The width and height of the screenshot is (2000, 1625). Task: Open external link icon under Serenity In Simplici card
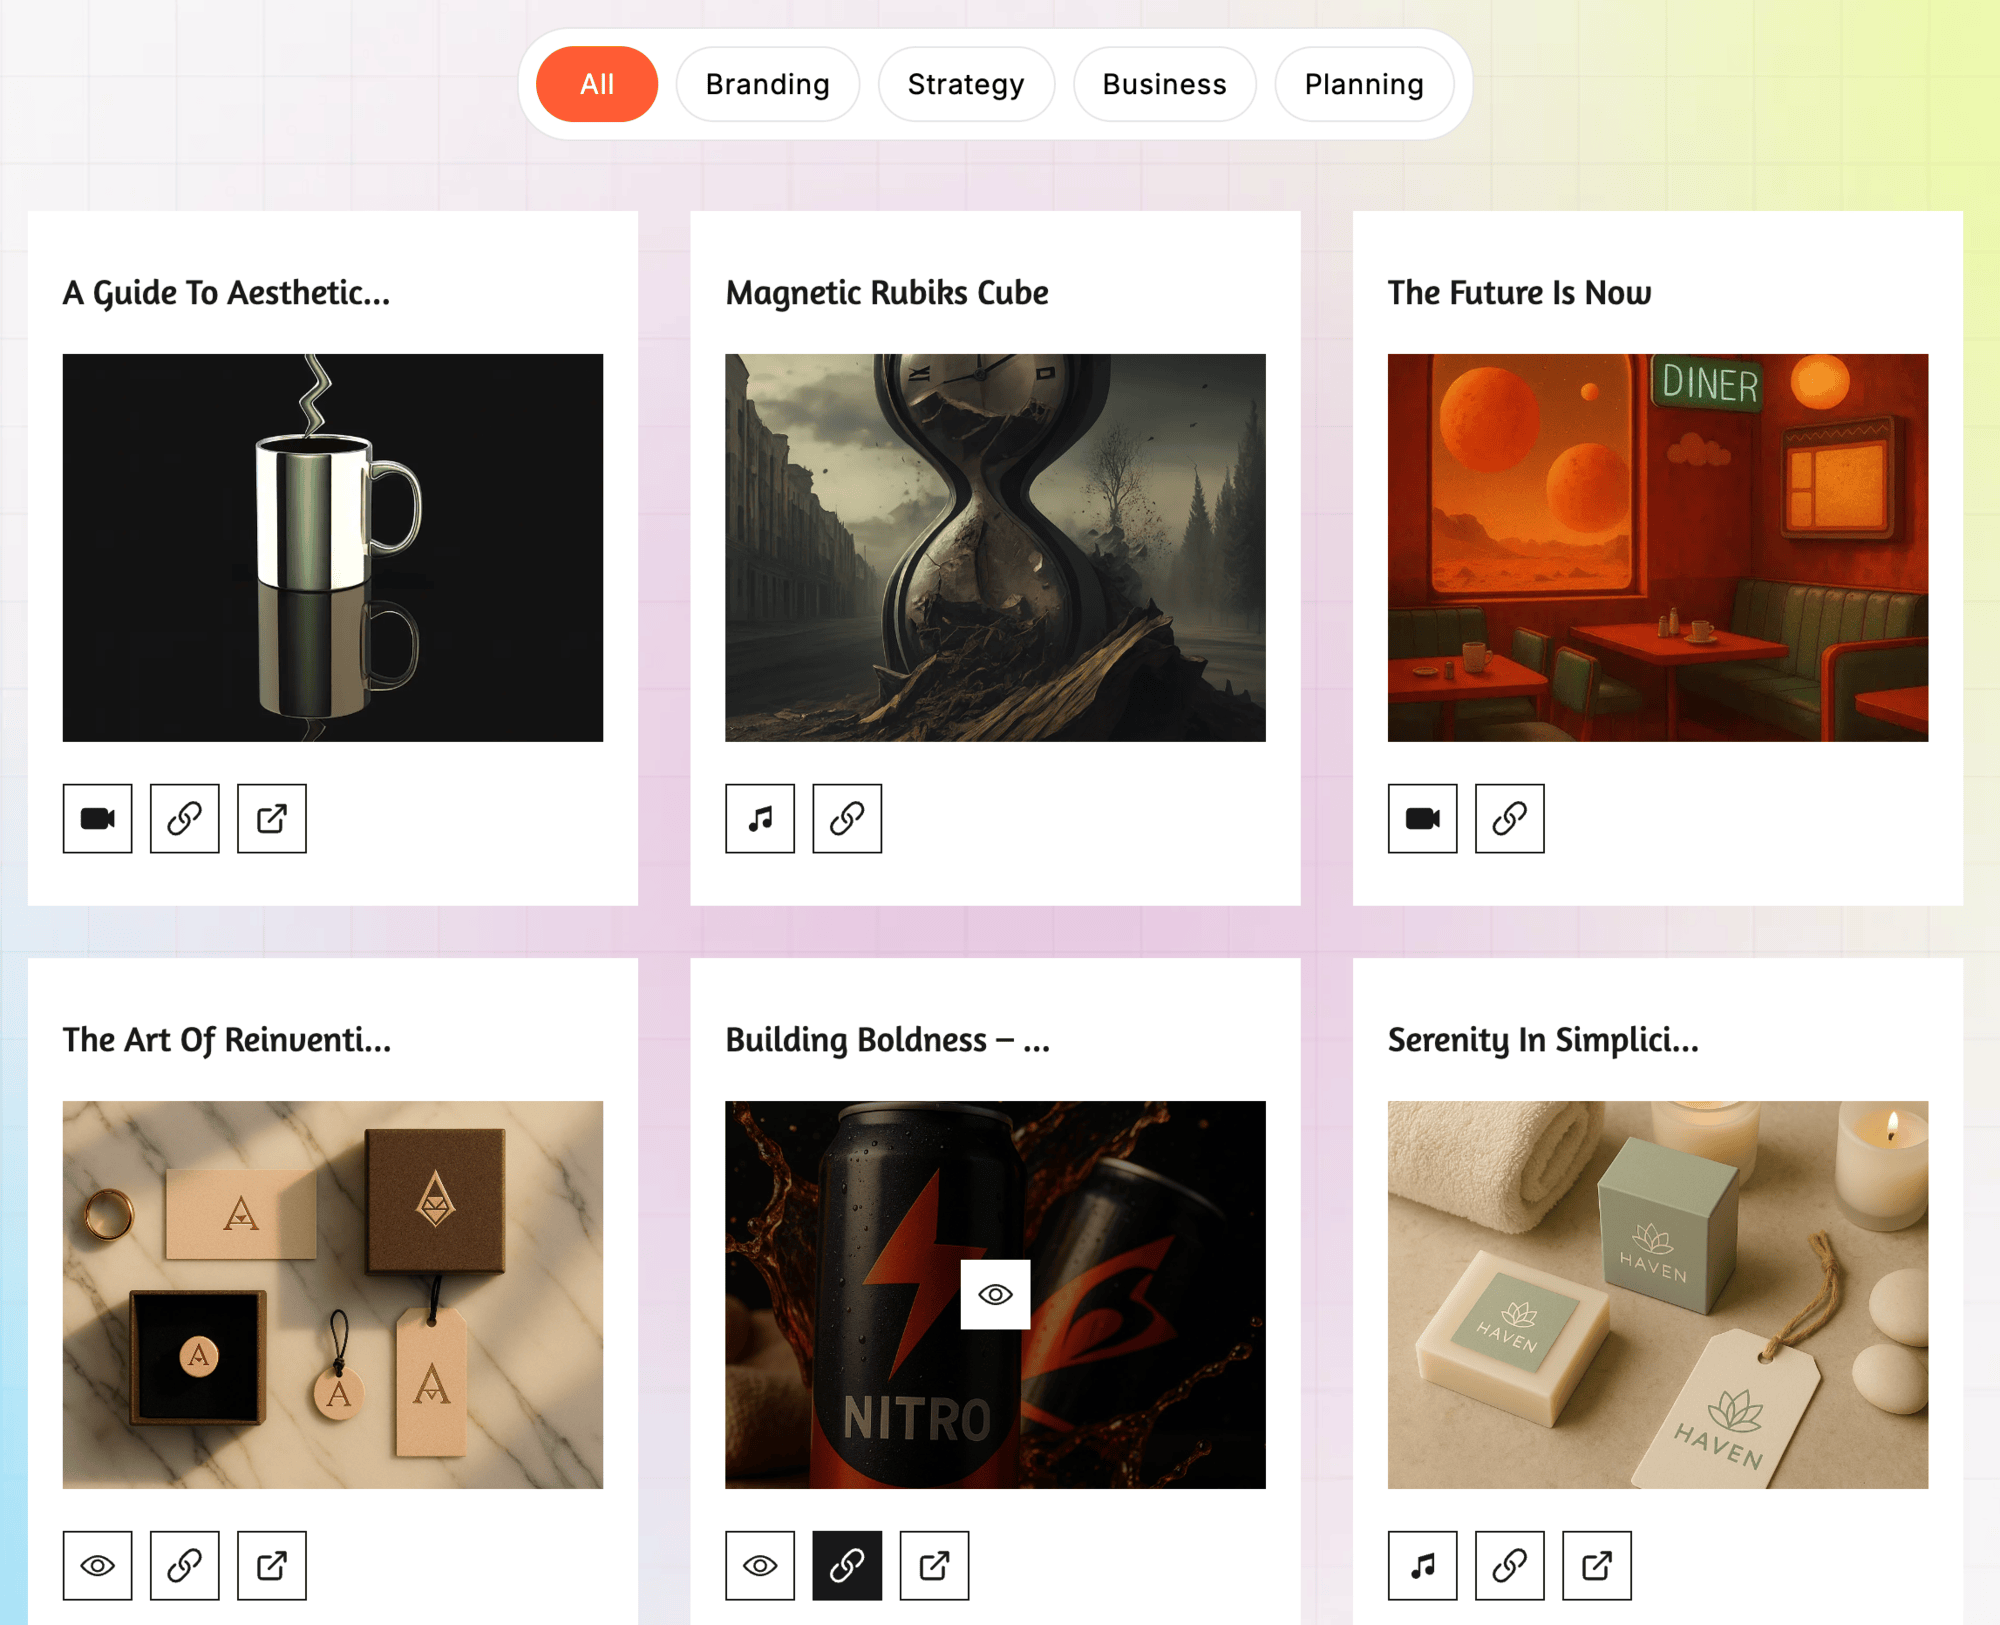(x=1596, y=1565)
